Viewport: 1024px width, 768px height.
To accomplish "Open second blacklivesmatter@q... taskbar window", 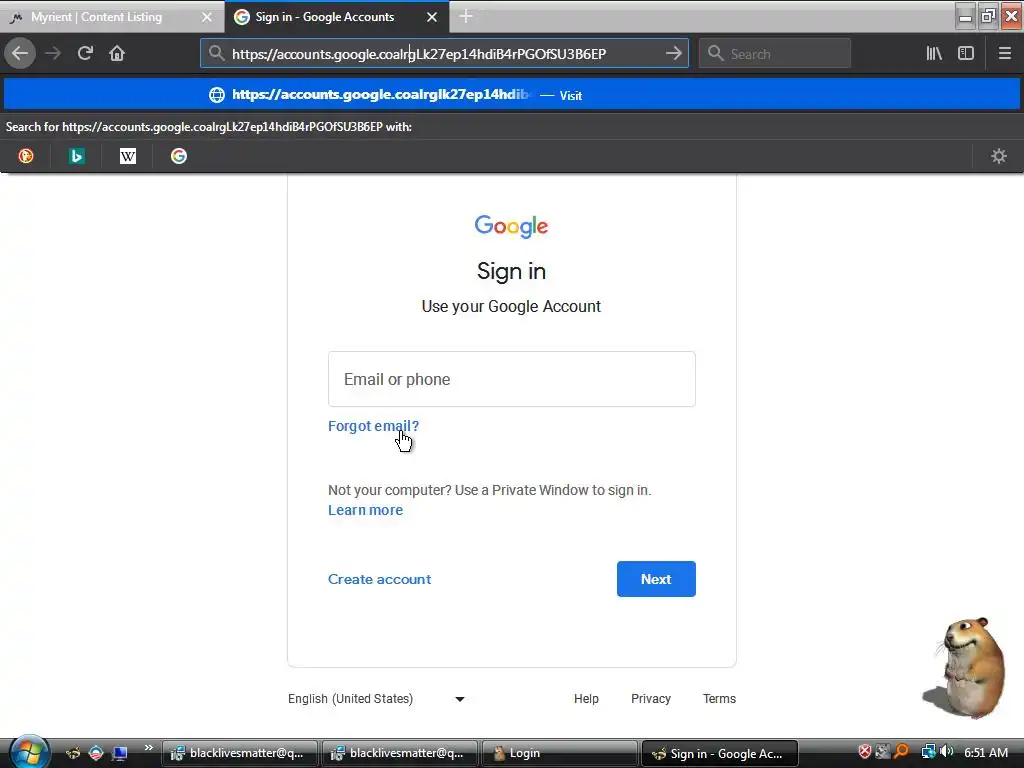I will (399, 753).
